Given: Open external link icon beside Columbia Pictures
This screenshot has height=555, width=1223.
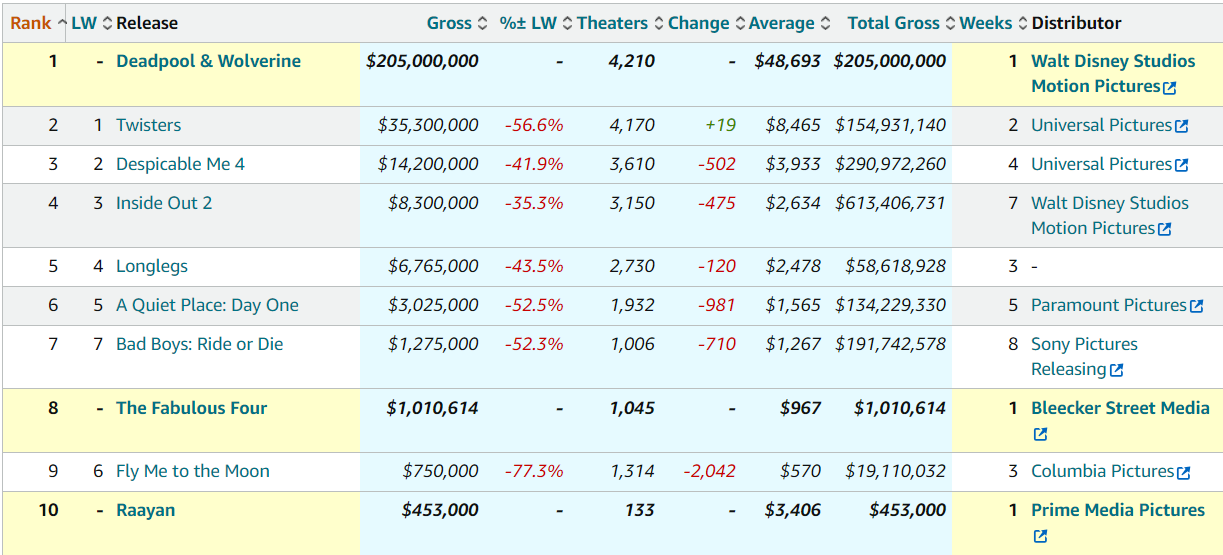Looking at the screenshot, I should click(x=1183, y=472).
